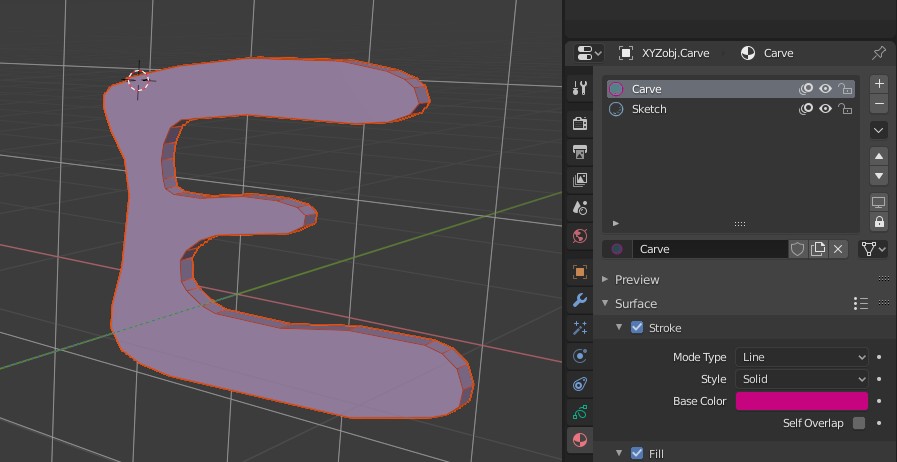The image size is (897, 462).
Task: Open the World properties tab
Action: (x=579, y=237)
